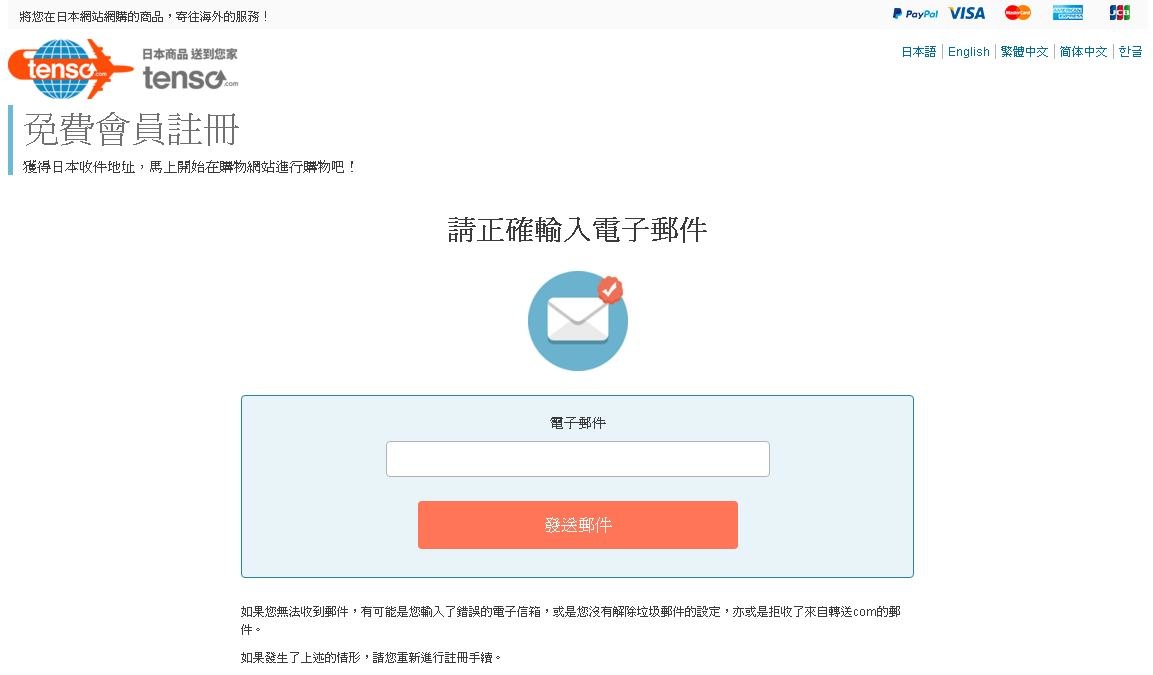The height and width of the screenshot is (675, 1153).
Task: Change language to 한글
Action: coord(1130,51)
